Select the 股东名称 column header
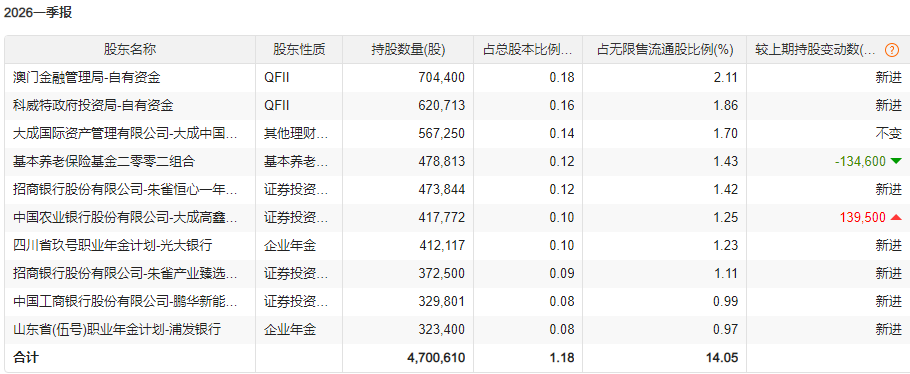The image size is (910, 374). pyautogui.click(x=130, y=50)
